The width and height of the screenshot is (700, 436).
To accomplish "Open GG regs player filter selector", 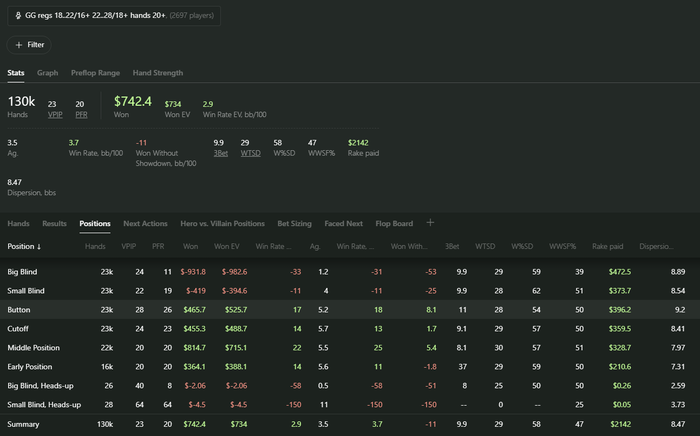I will [x=114, y=16].
